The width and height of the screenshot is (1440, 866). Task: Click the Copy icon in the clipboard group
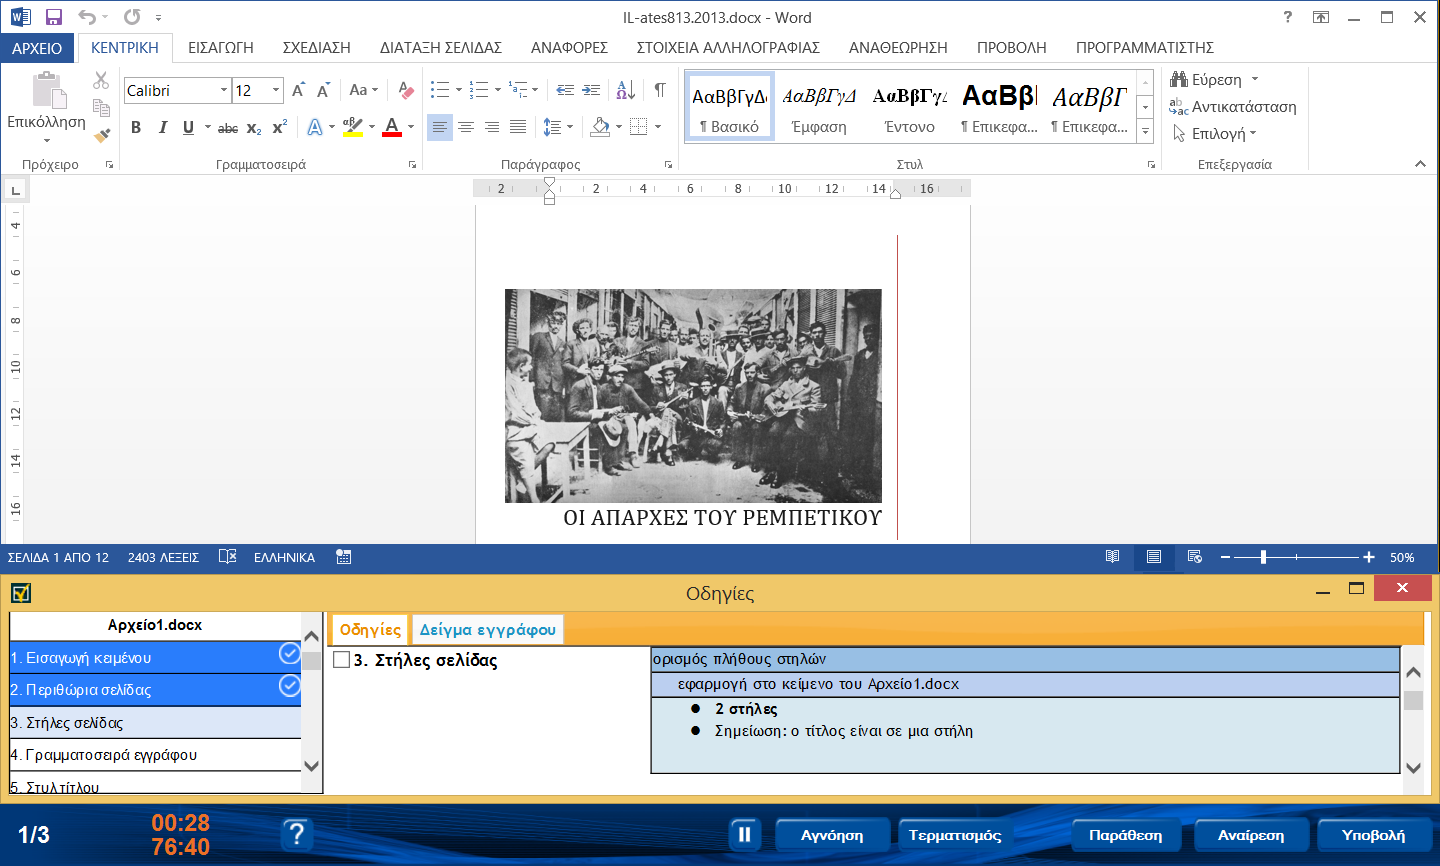click(101, 108)
